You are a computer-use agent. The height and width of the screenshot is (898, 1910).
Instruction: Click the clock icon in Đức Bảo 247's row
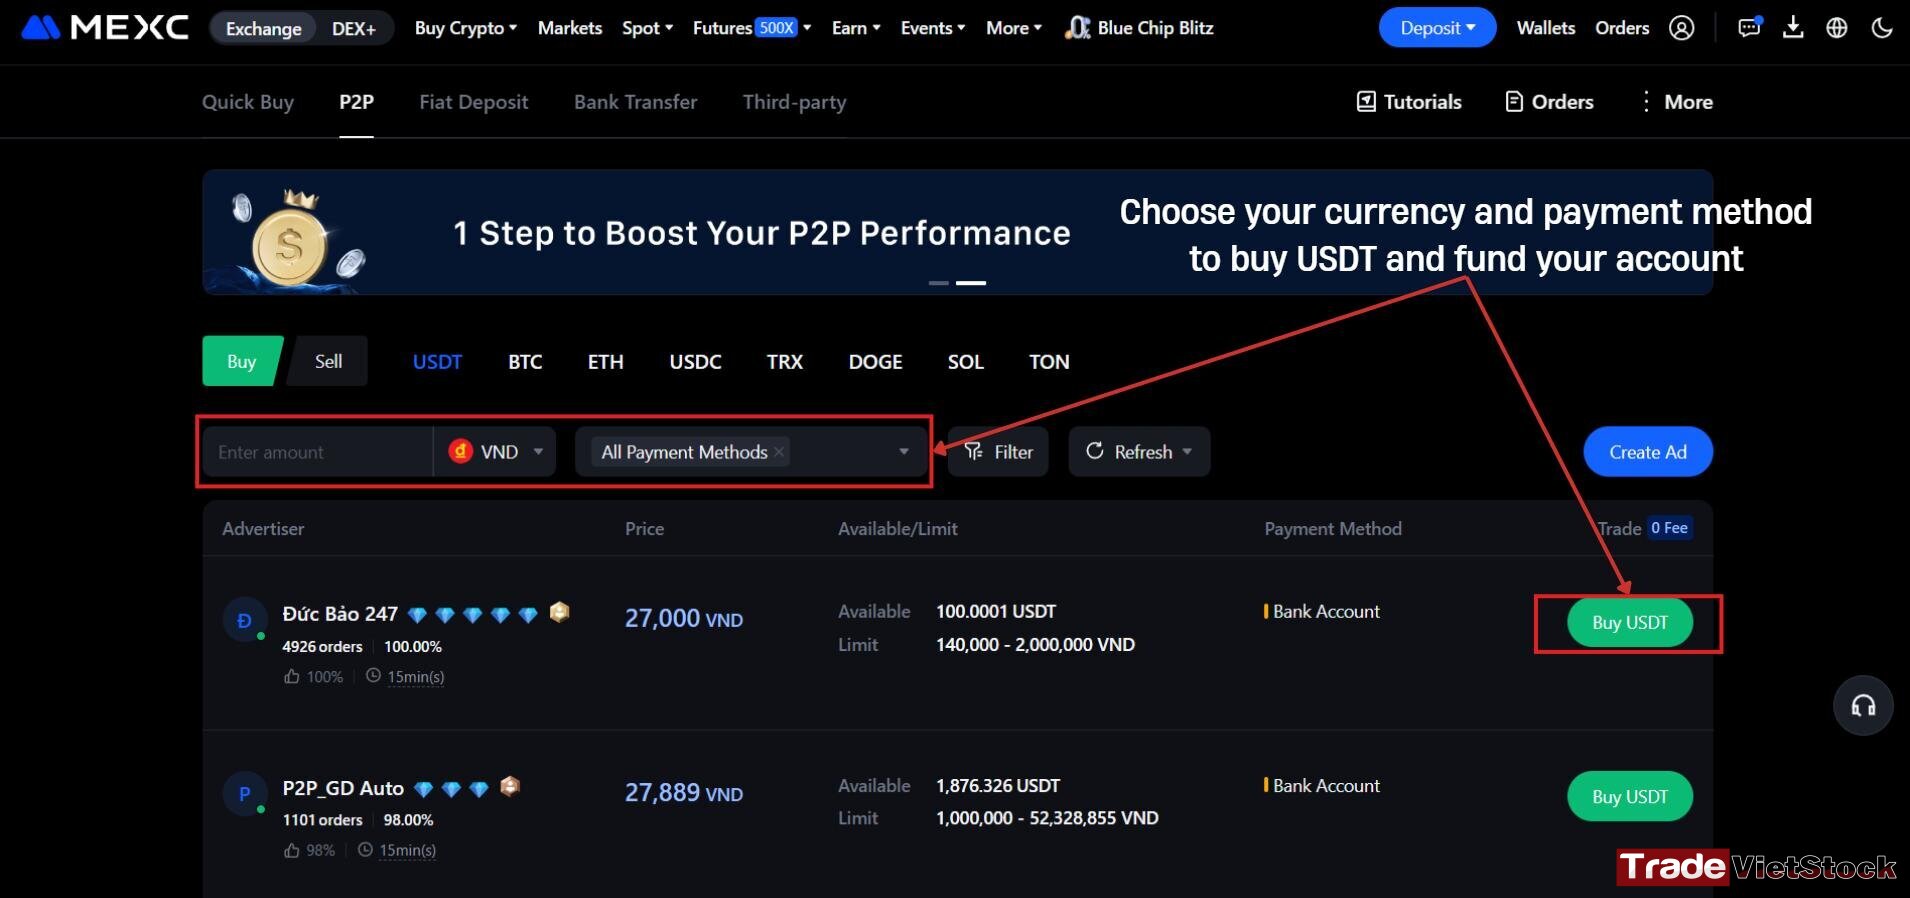tap(373, 676)
